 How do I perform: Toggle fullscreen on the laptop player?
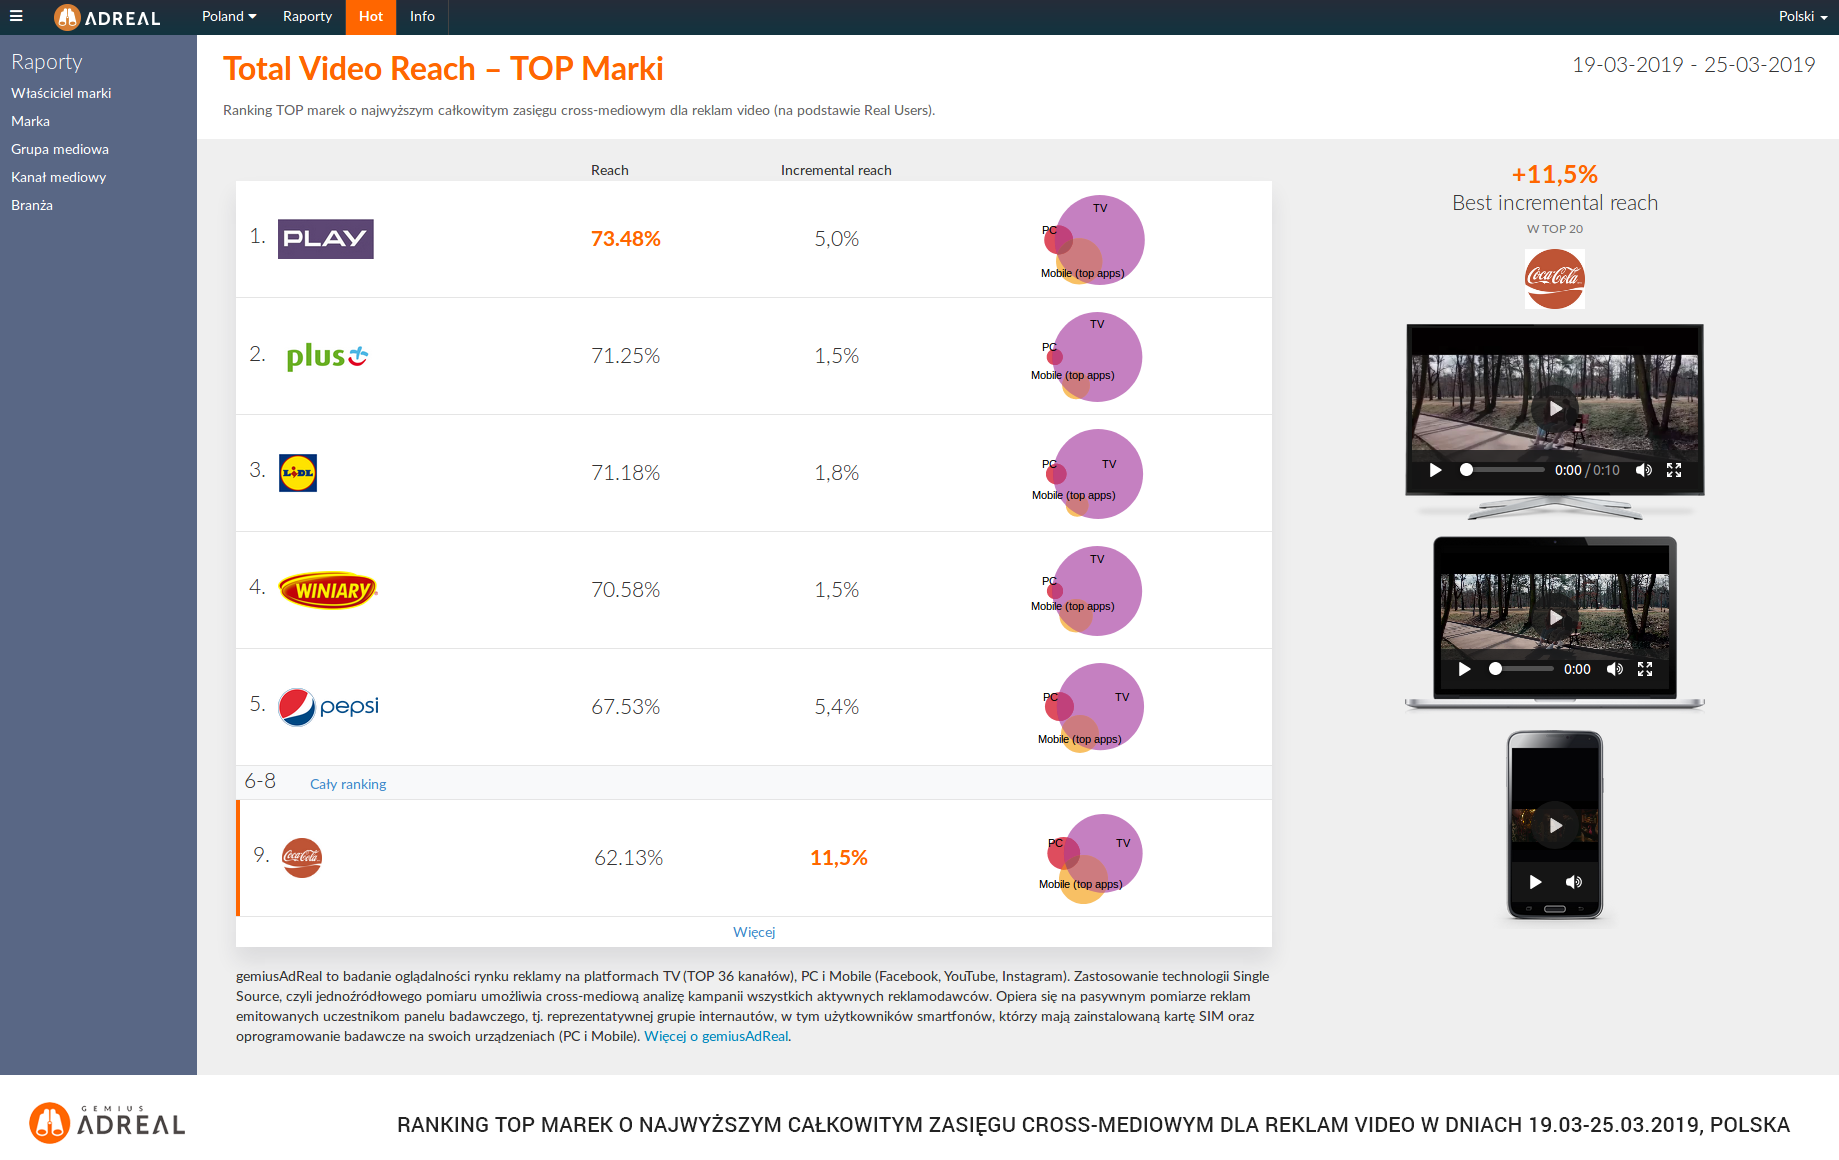[x=1645, y=669]
